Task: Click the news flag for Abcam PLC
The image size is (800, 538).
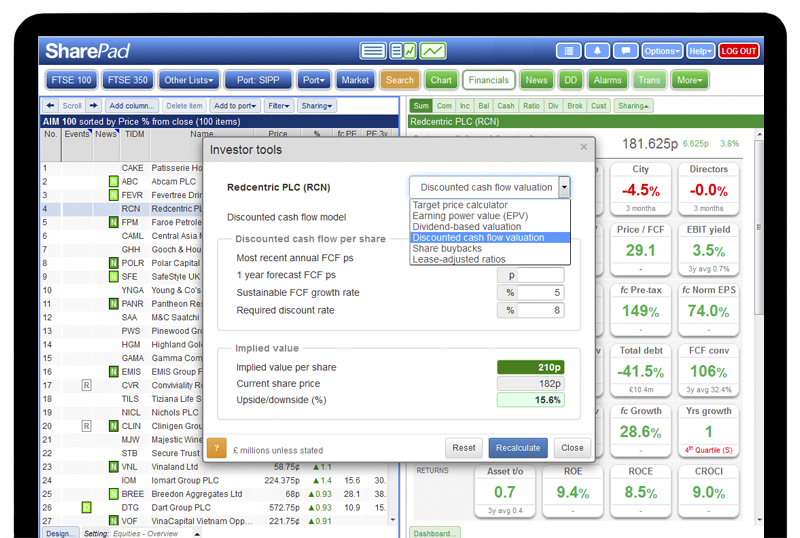Action: [113, 182]
